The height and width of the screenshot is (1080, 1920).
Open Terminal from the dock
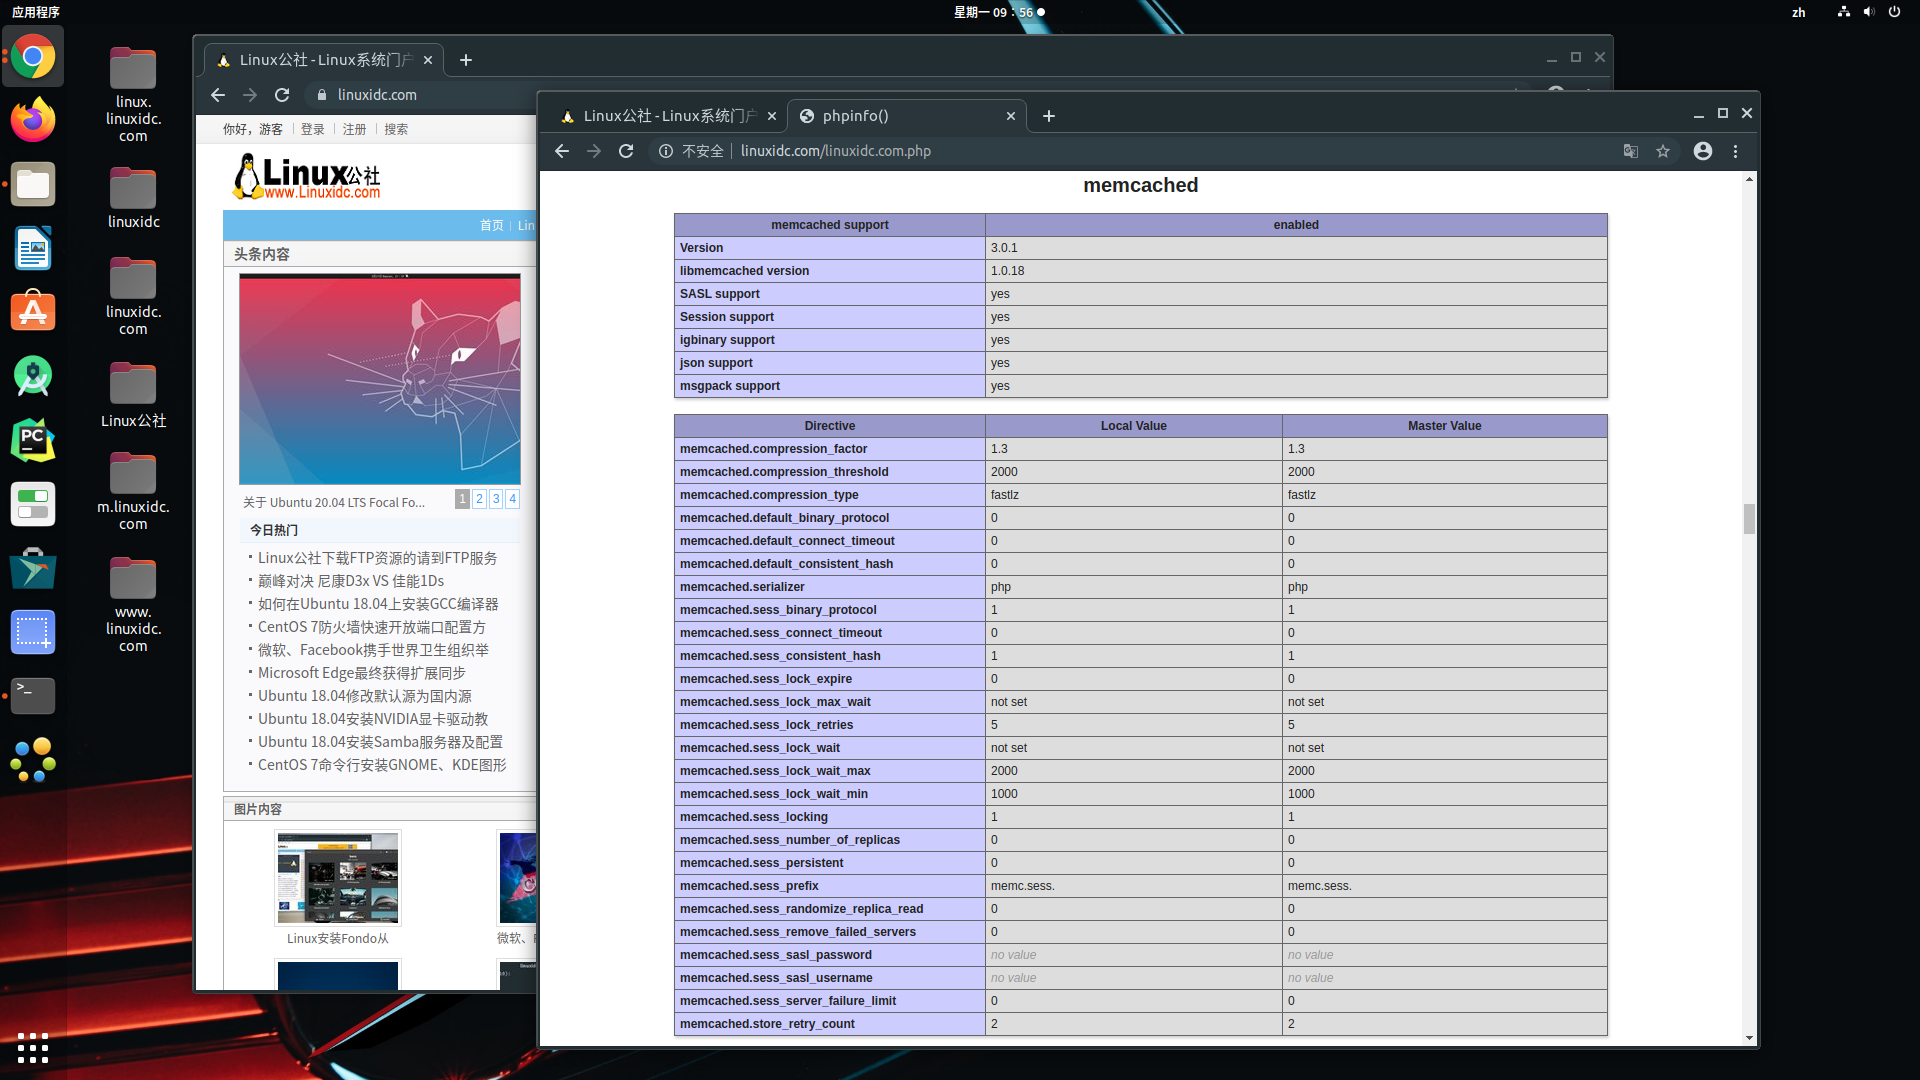[33, 696]
